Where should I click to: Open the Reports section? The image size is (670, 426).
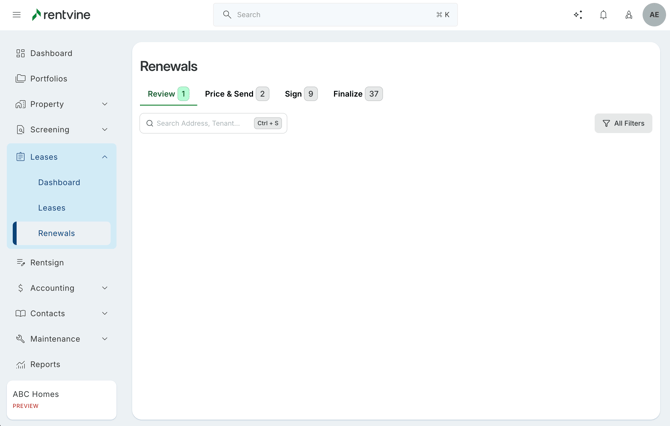click(x=45, y=365)
